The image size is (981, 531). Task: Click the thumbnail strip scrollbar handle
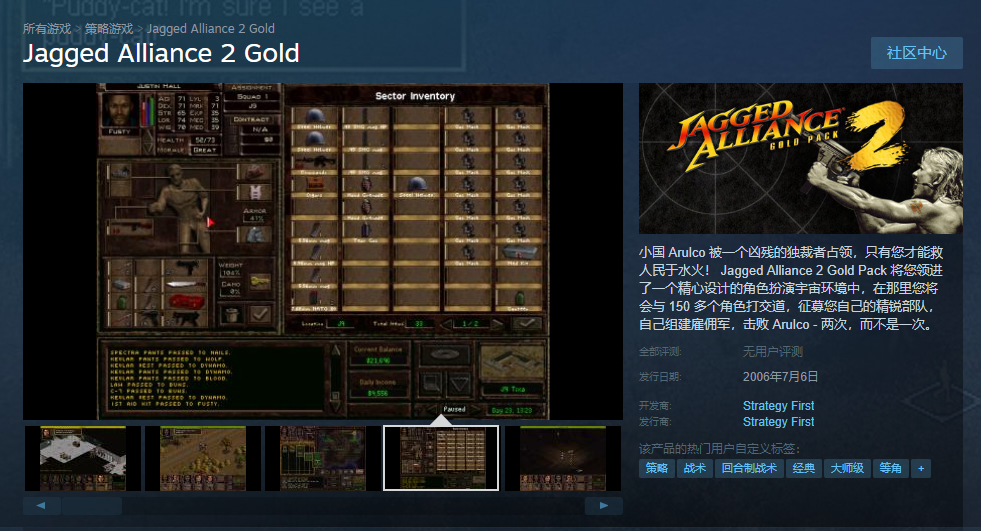(91, 505)
